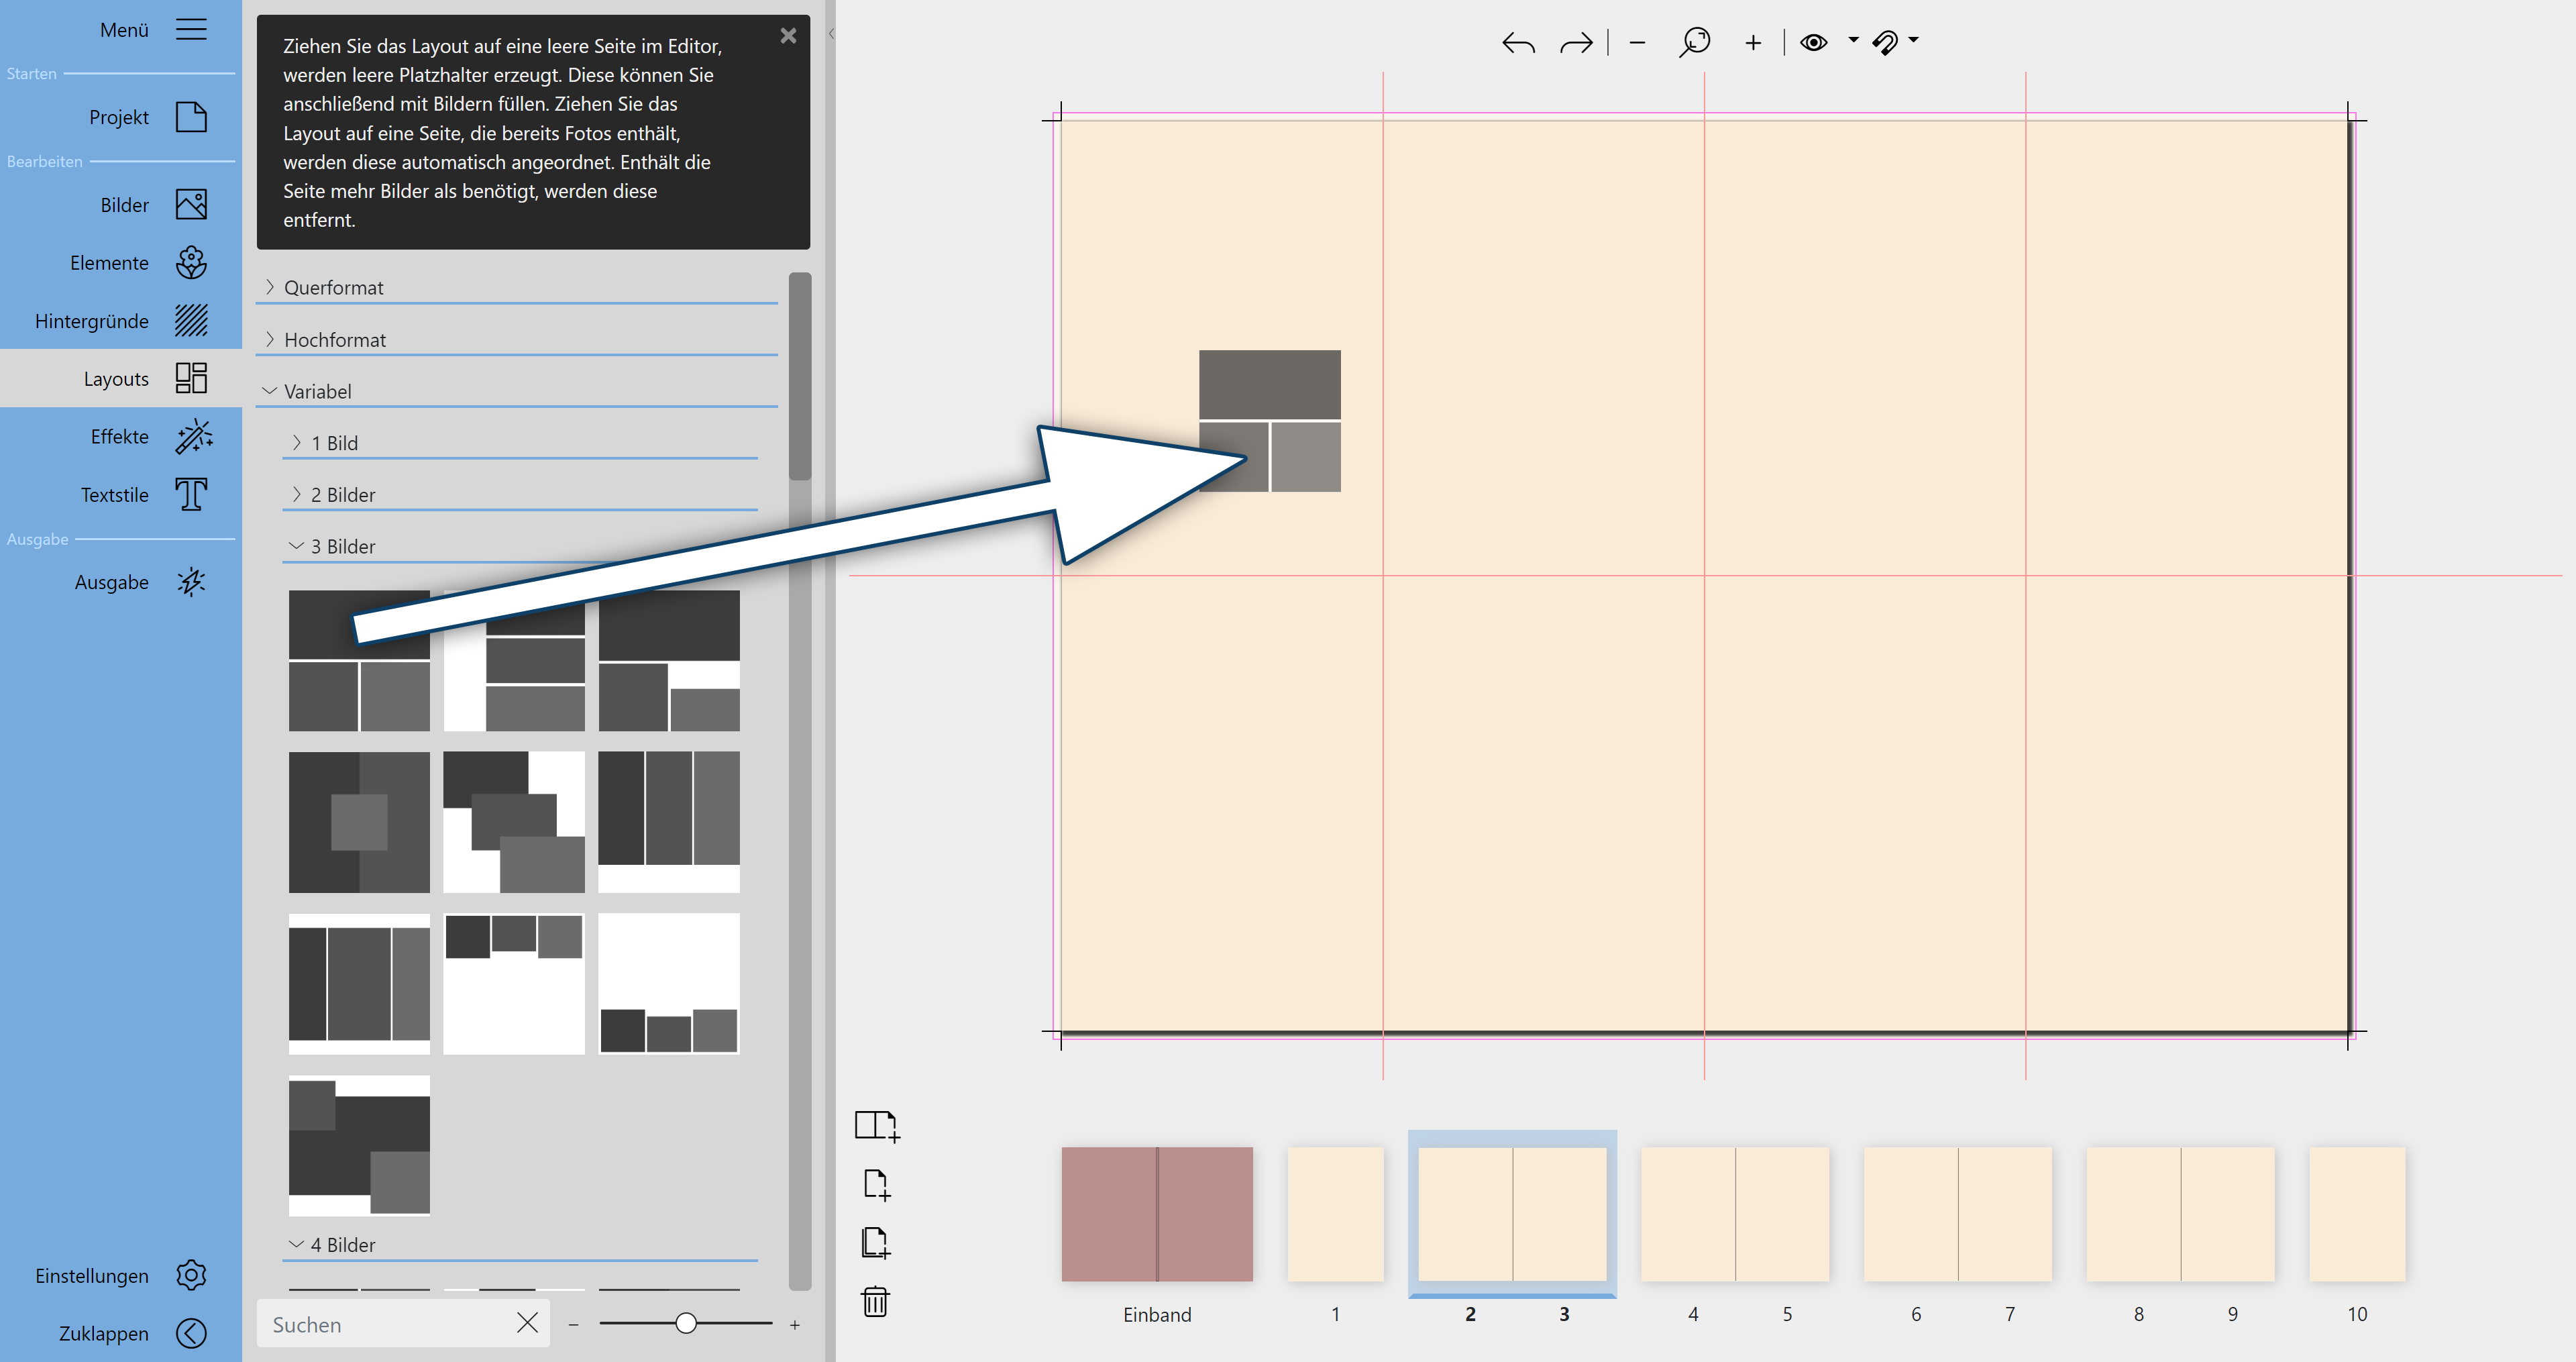Toggle the preview eye mode
Viewport: 2576px width, 1362px height.
(x=1814, y=42)
